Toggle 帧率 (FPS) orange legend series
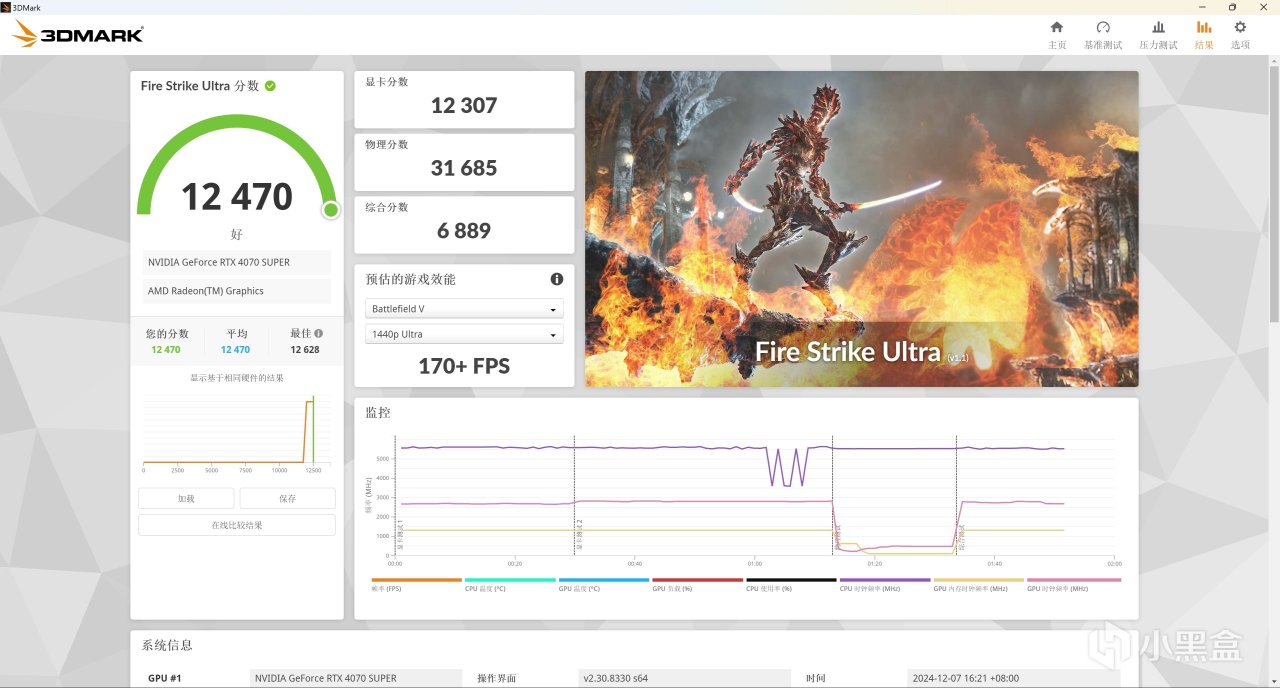Viewport: 1280px width, 688px height. pos(416,584)
